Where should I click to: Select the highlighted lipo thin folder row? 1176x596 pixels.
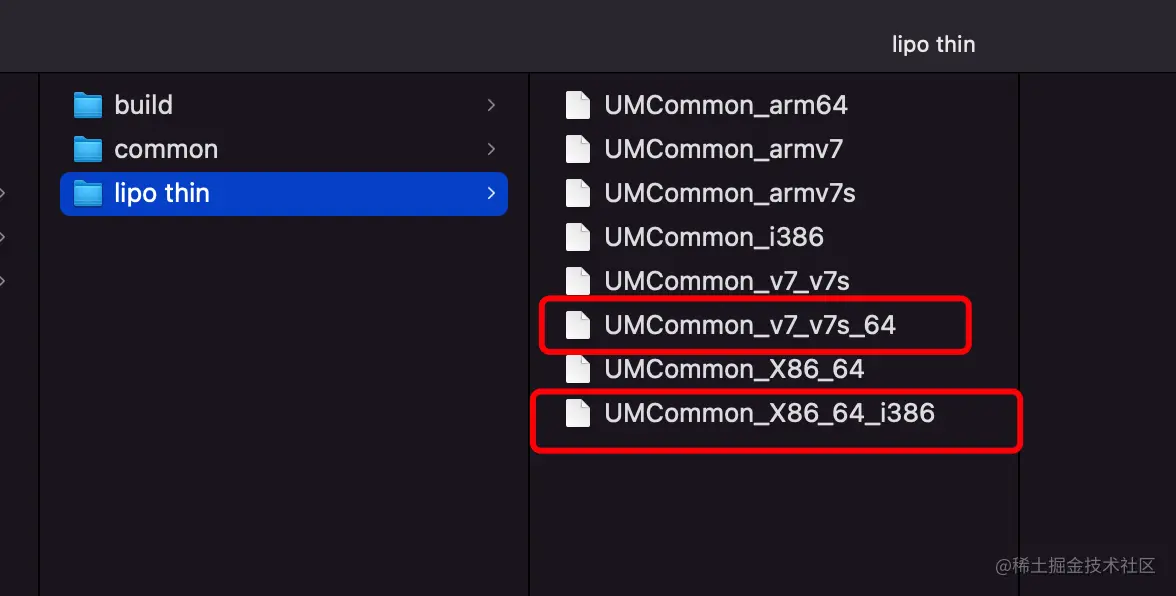pos(284,193)
